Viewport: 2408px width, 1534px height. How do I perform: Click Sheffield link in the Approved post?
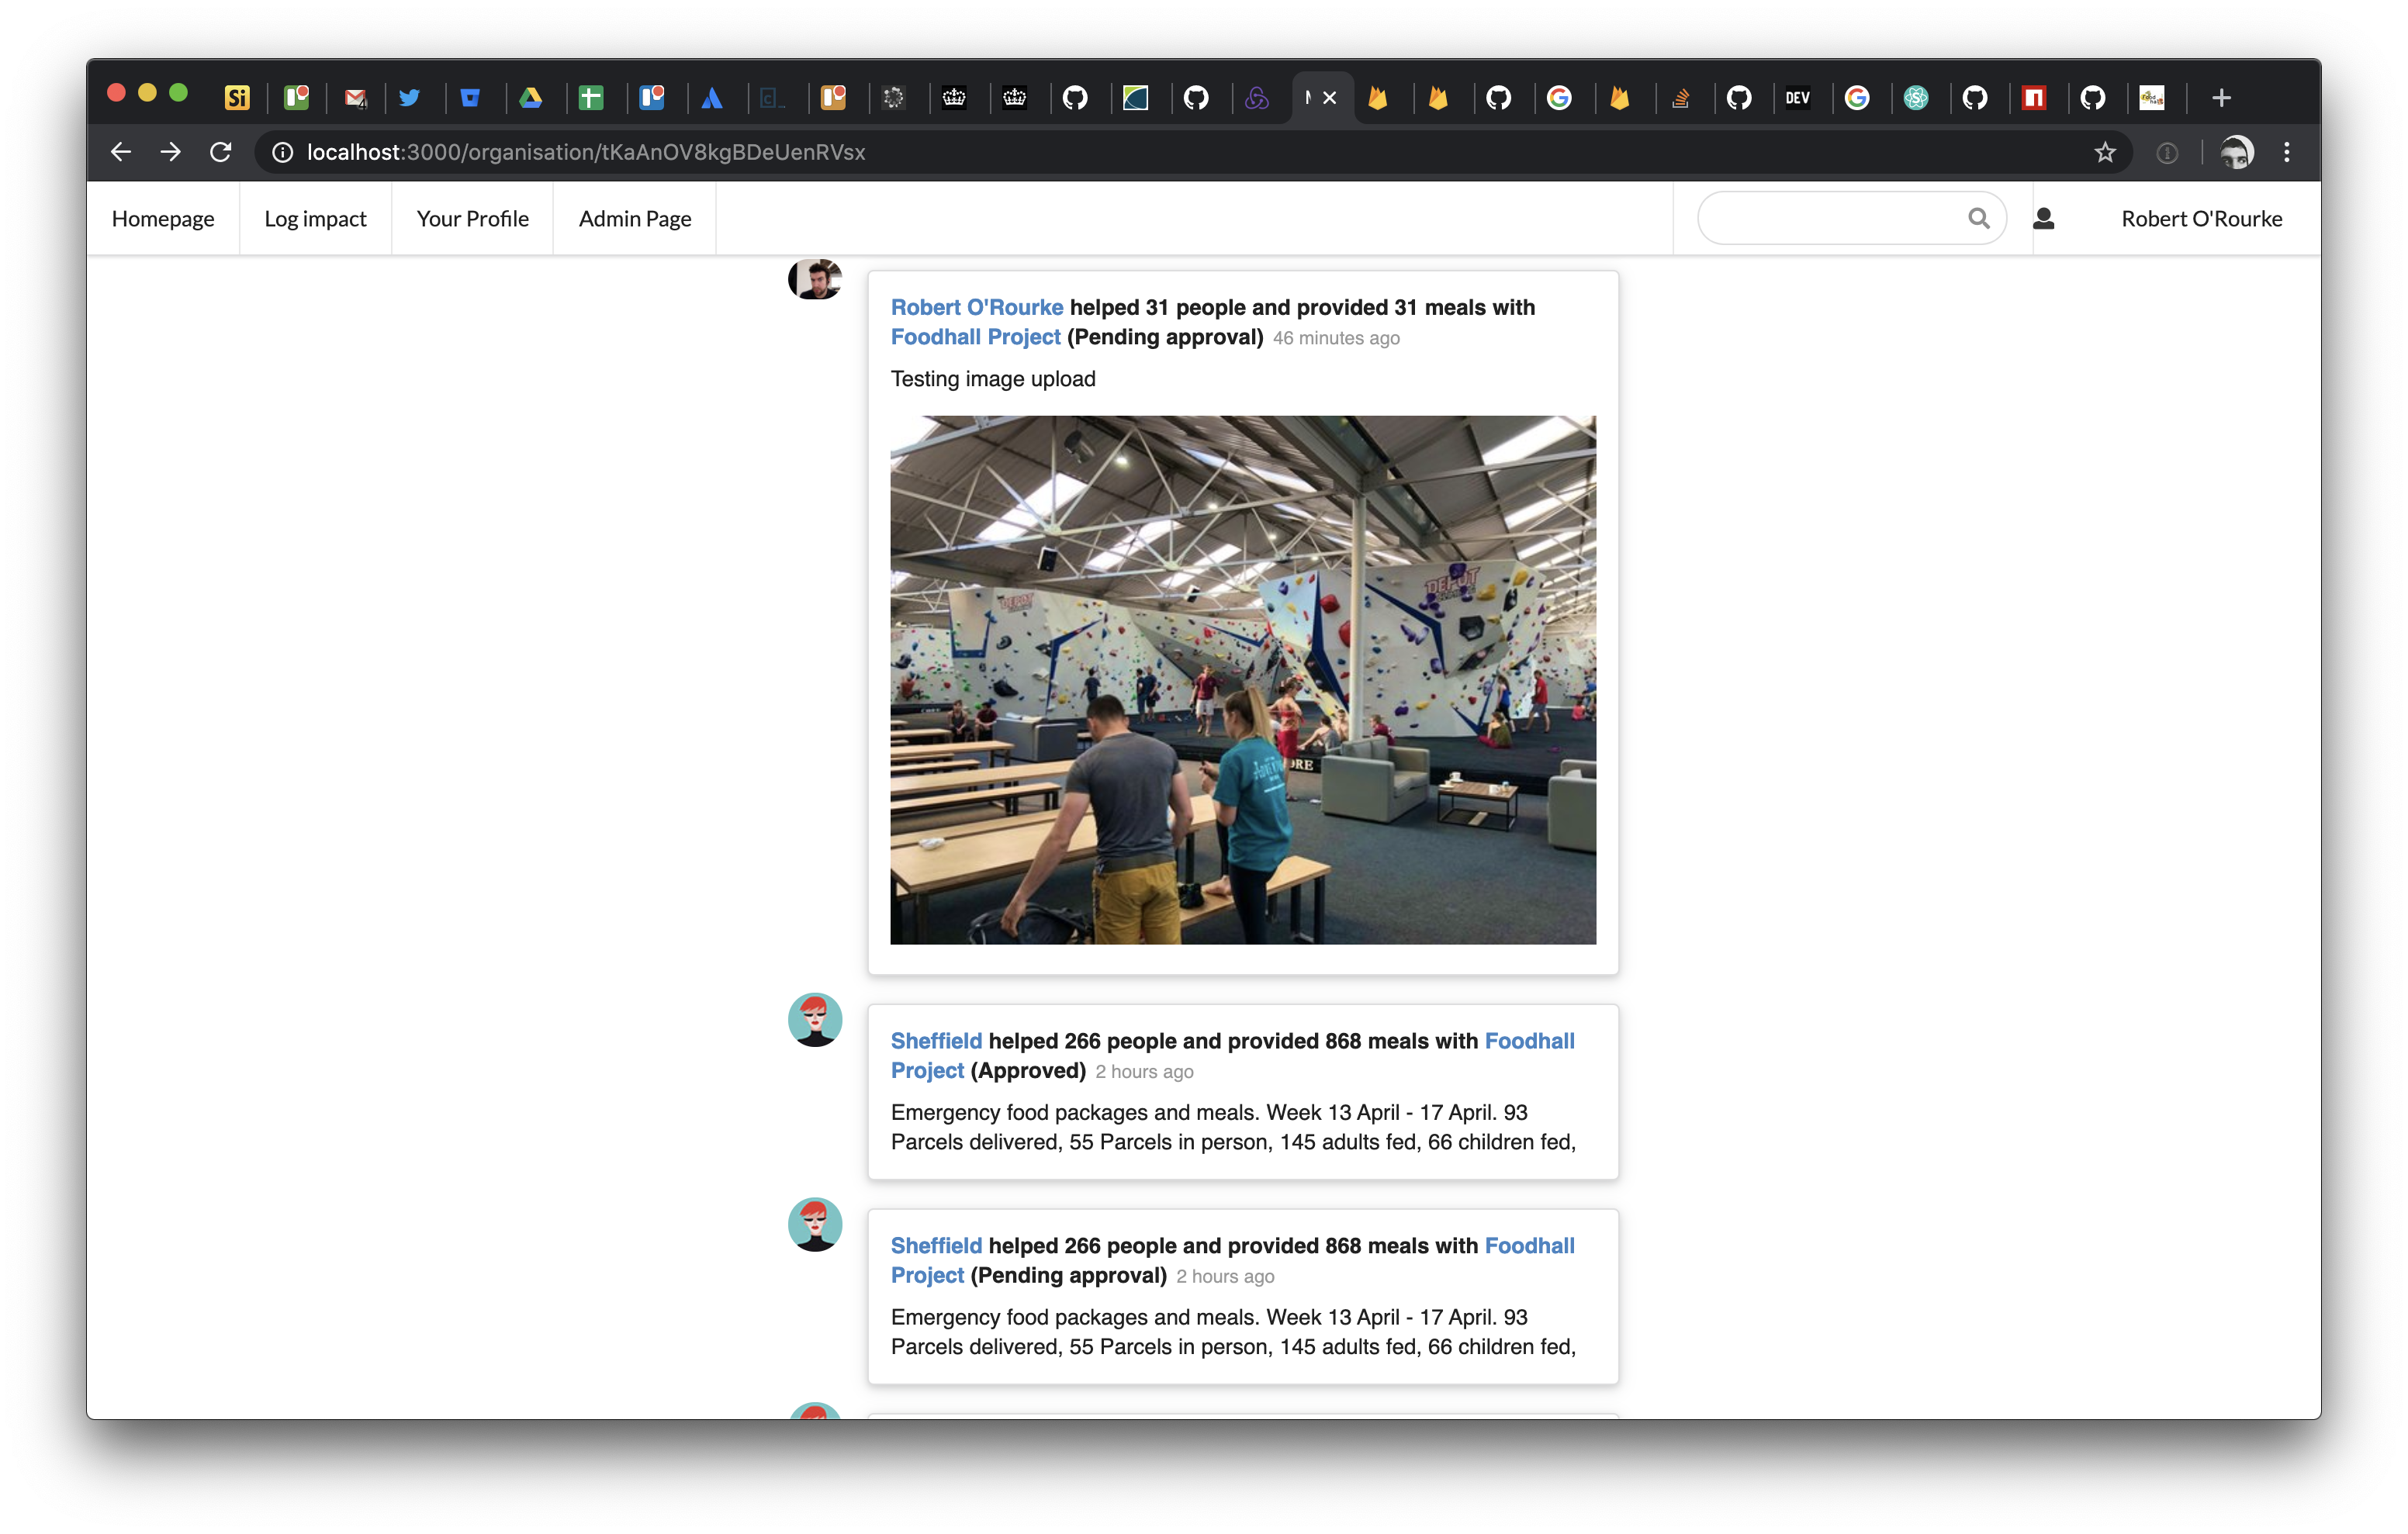click(936, 1041)
